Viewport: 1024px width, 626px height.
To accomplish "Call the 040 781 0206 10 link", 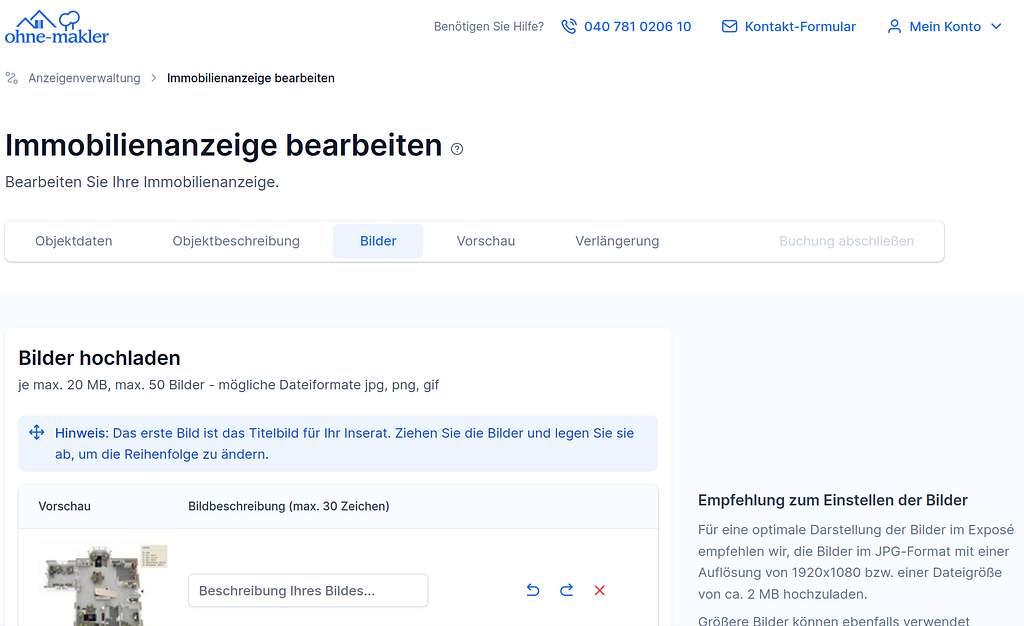I will [x=637, y=27].
